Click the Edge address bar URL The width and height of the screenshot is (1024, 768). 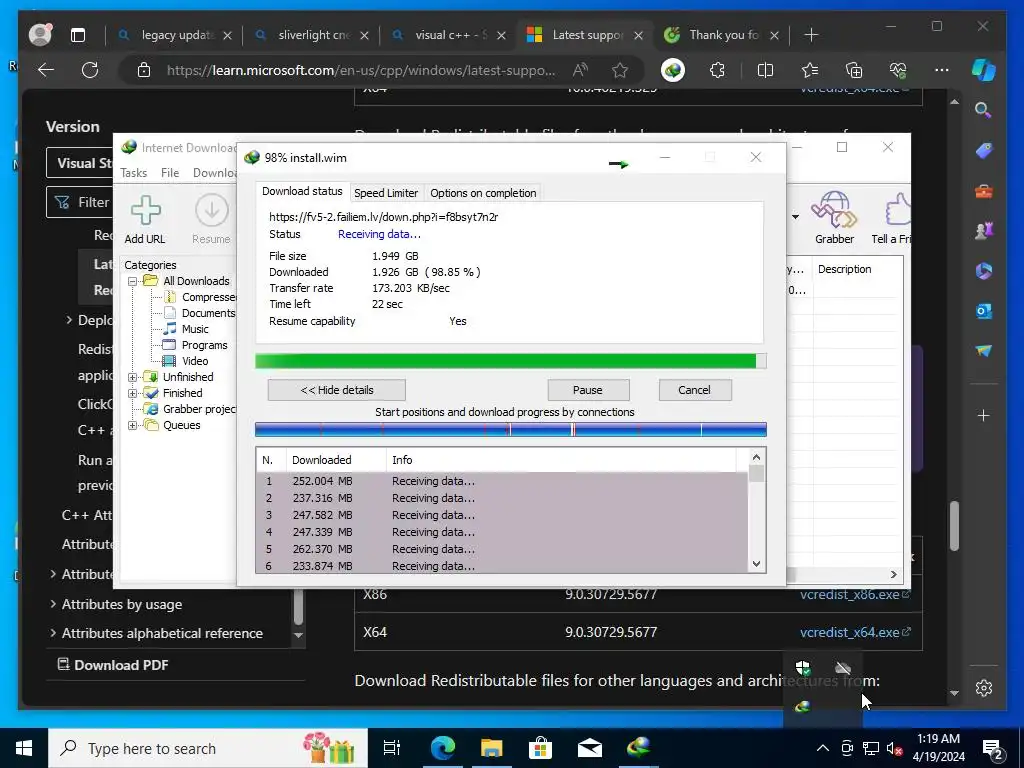(x=361, y=70)
